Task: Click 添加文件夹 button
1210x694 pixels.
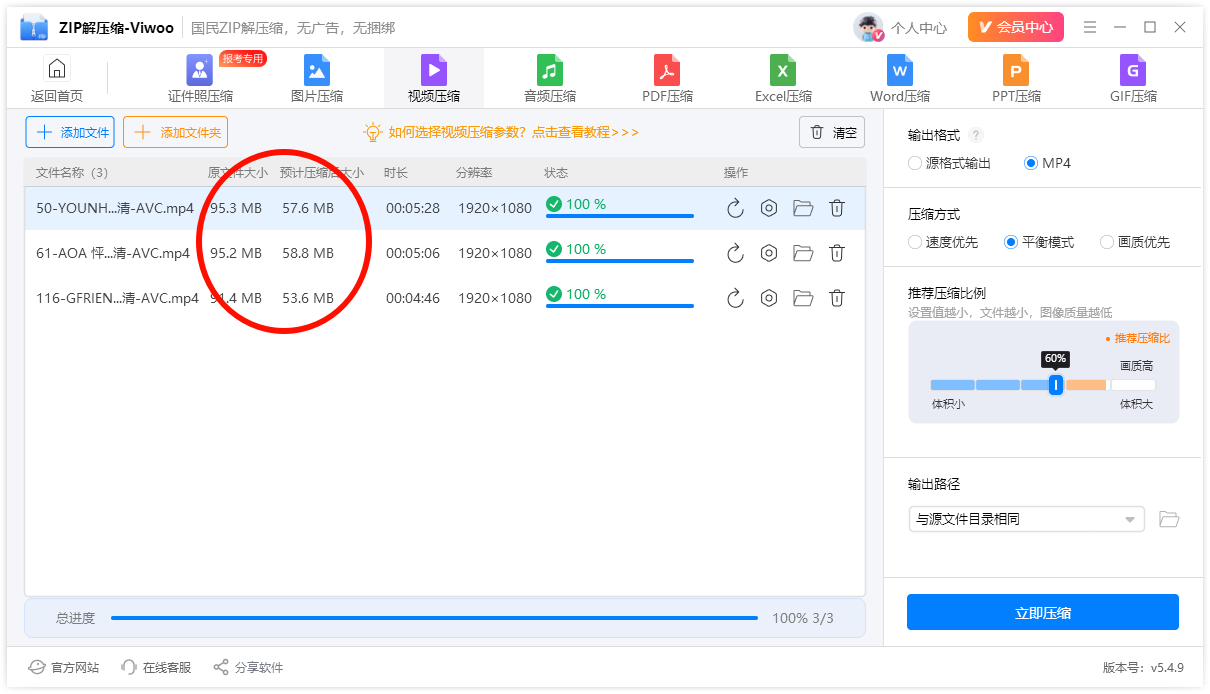Action: coord(175,132)
